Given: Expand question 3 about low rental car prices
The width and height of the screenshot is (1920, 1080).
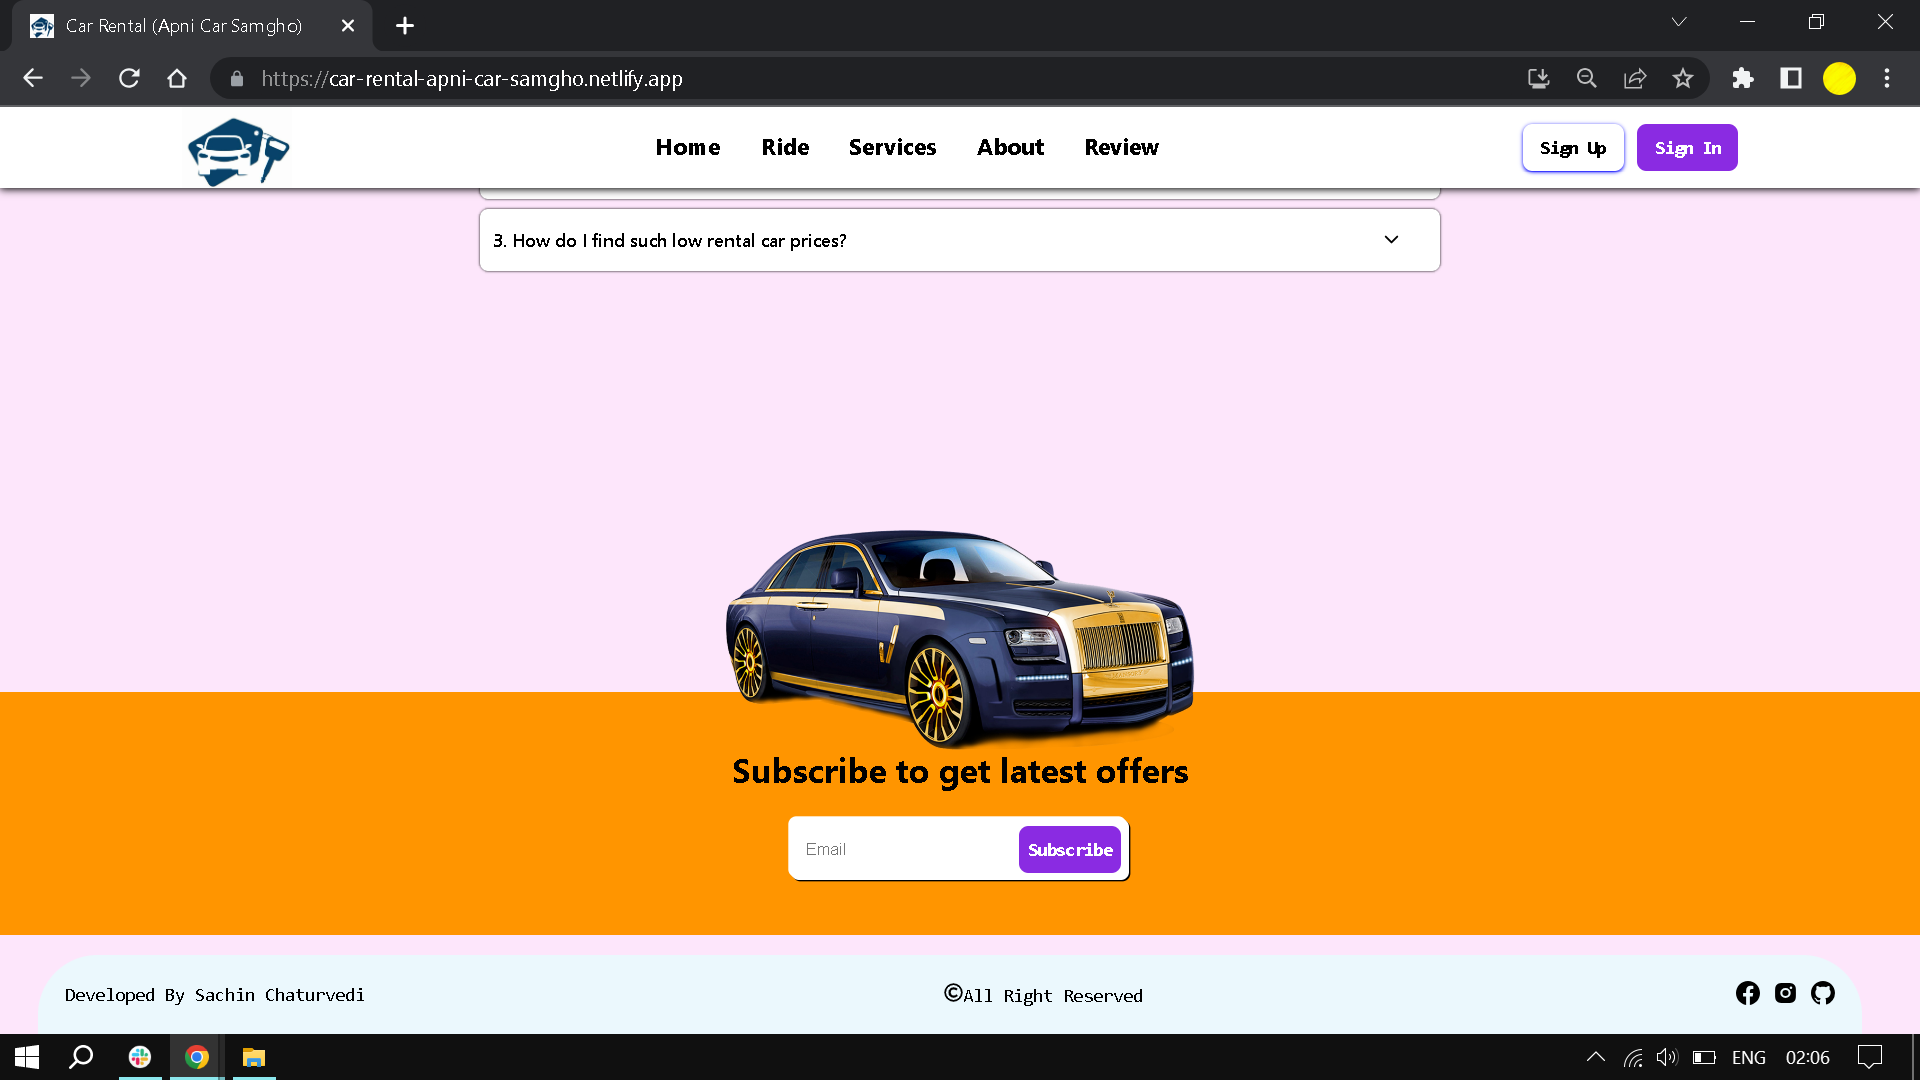Looking at the screenshot, I should 1390,240.
